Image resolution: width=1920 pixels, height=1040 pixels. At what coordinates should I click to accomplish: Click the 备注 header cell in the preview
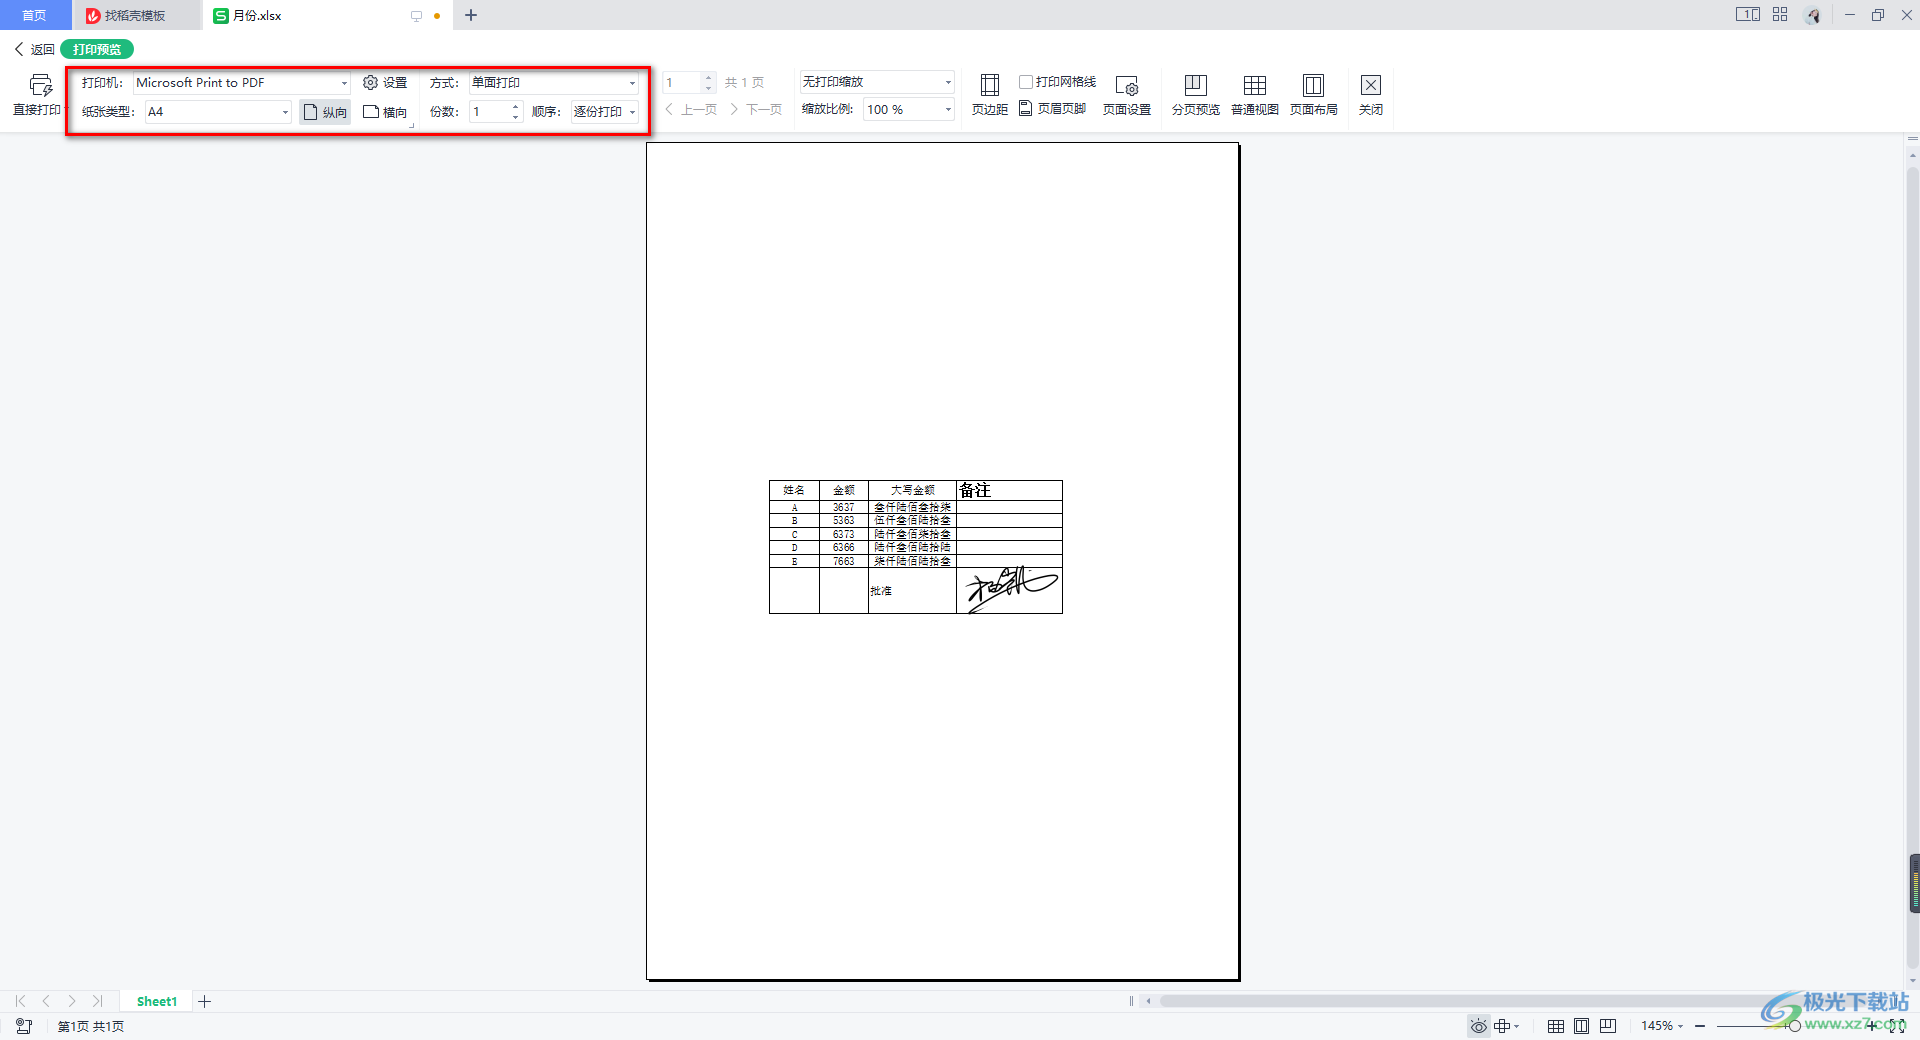point(1009,490)
